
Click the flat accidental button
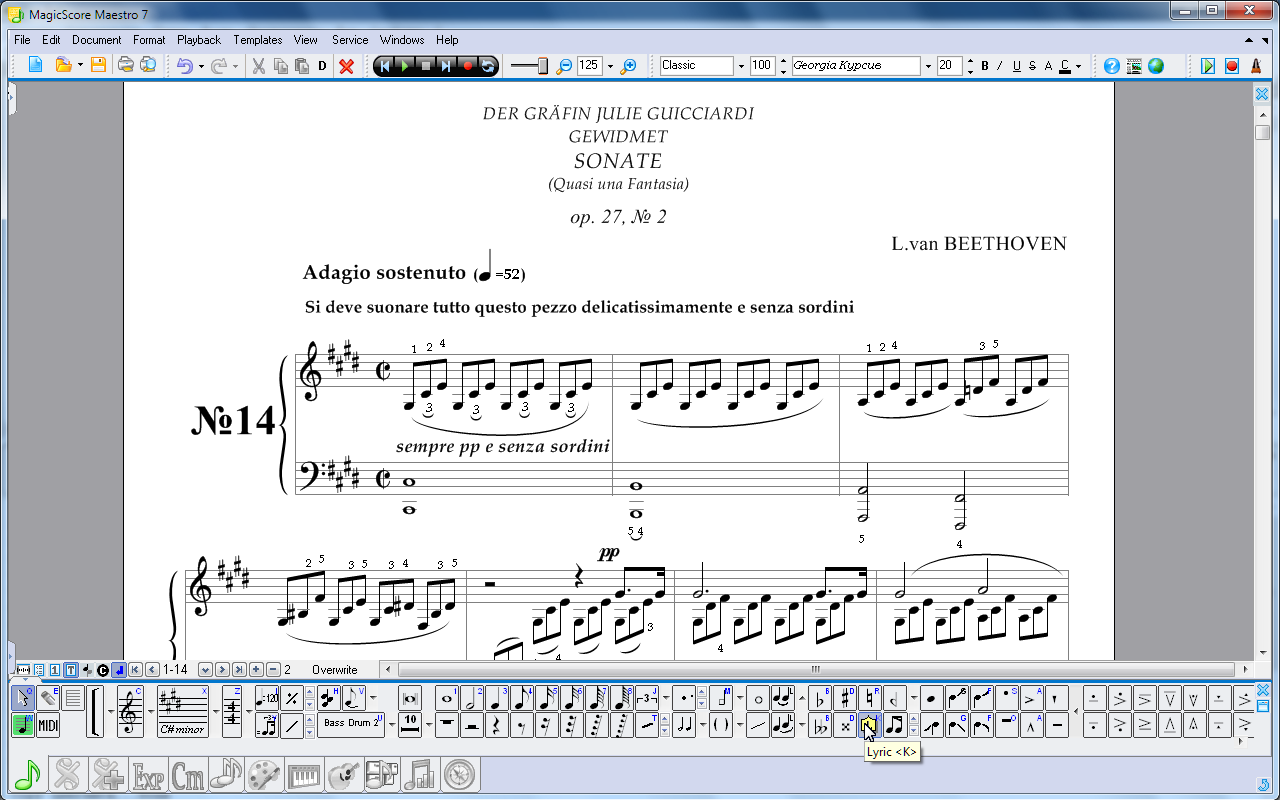click(x=820, y=698)
